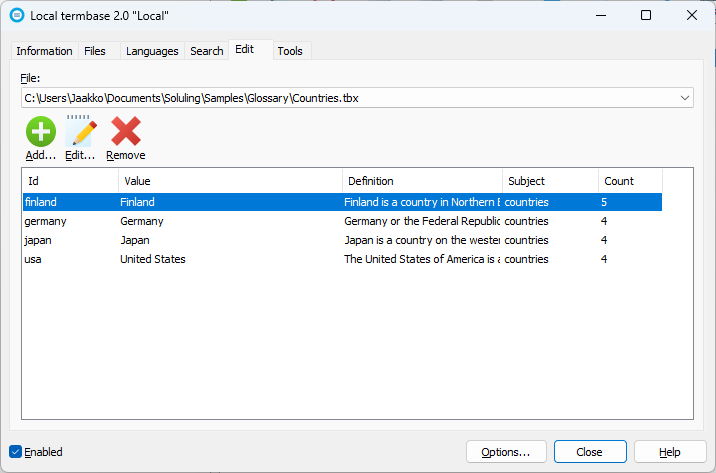The width and height of the screenshot is (716, 473).
Task: Click the pencil Edit icon
Action: 80,132
